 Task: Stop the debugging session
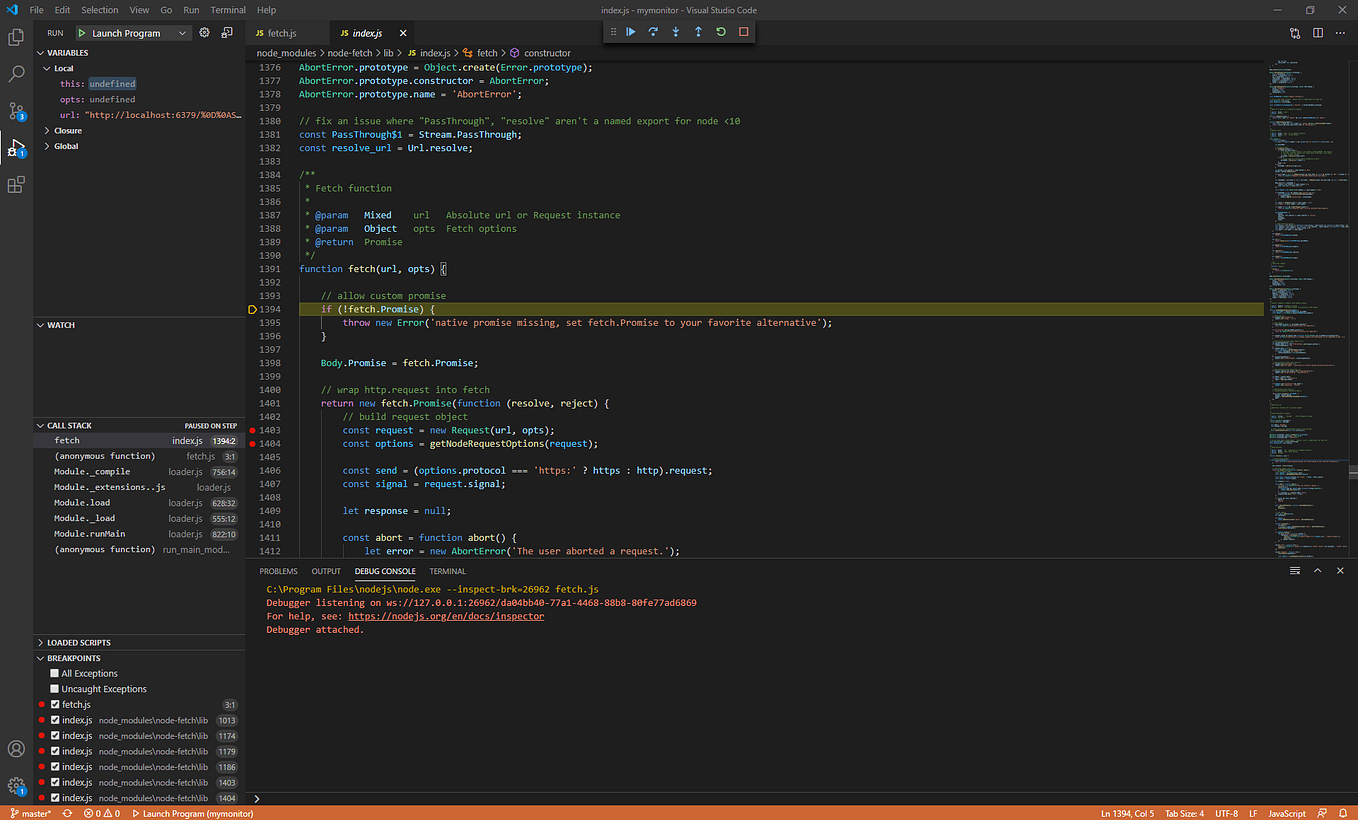click(743, 32)
